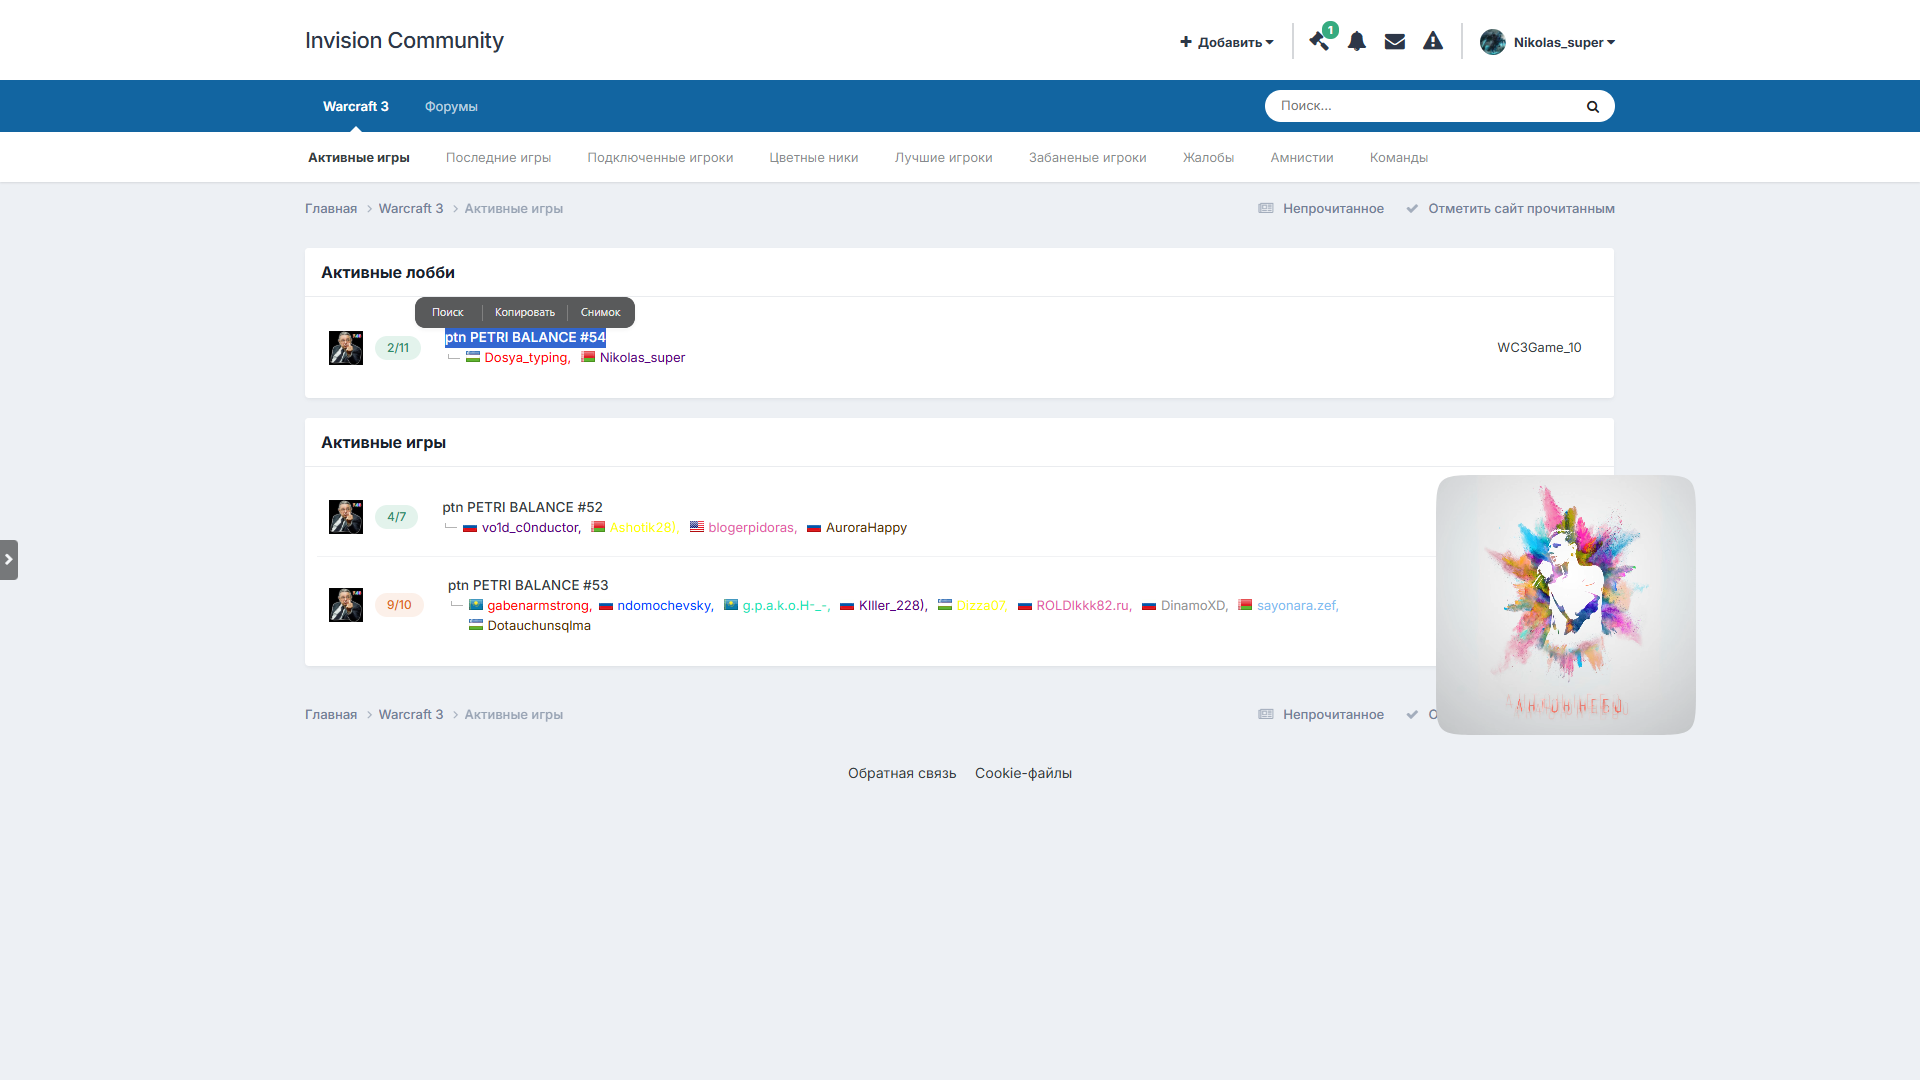Open player DinamoXD profile
Viewport: 1920px width, 1080px height.
click(1193, 606)
